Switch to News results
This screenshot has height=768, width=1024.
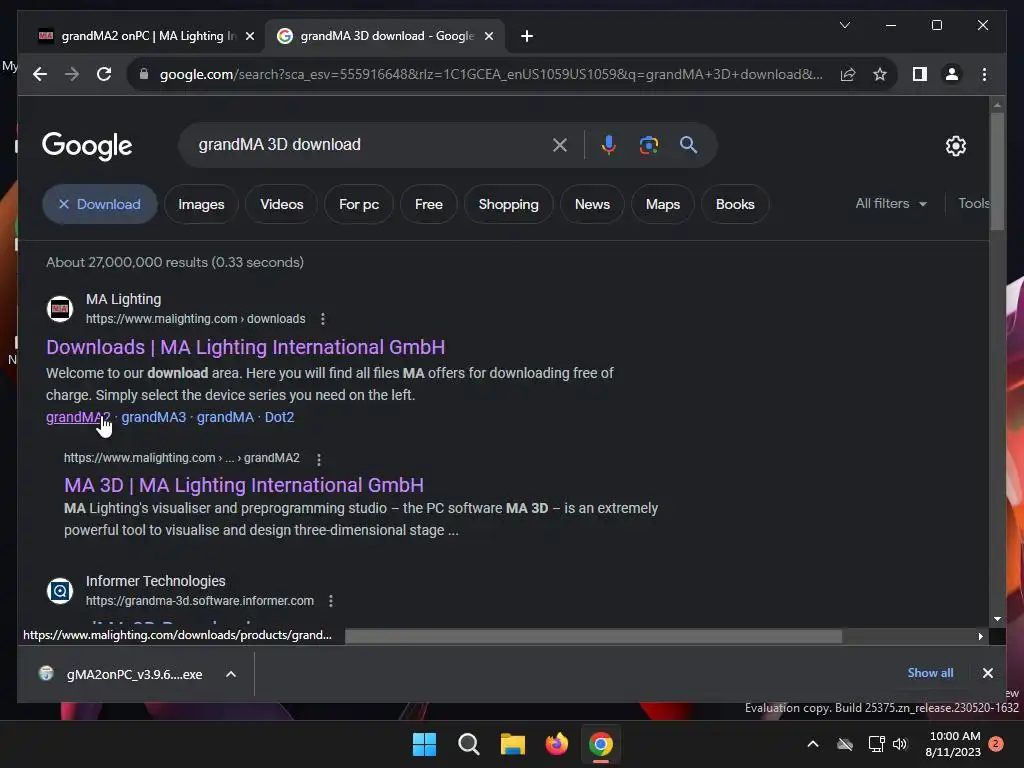point(592,204)
